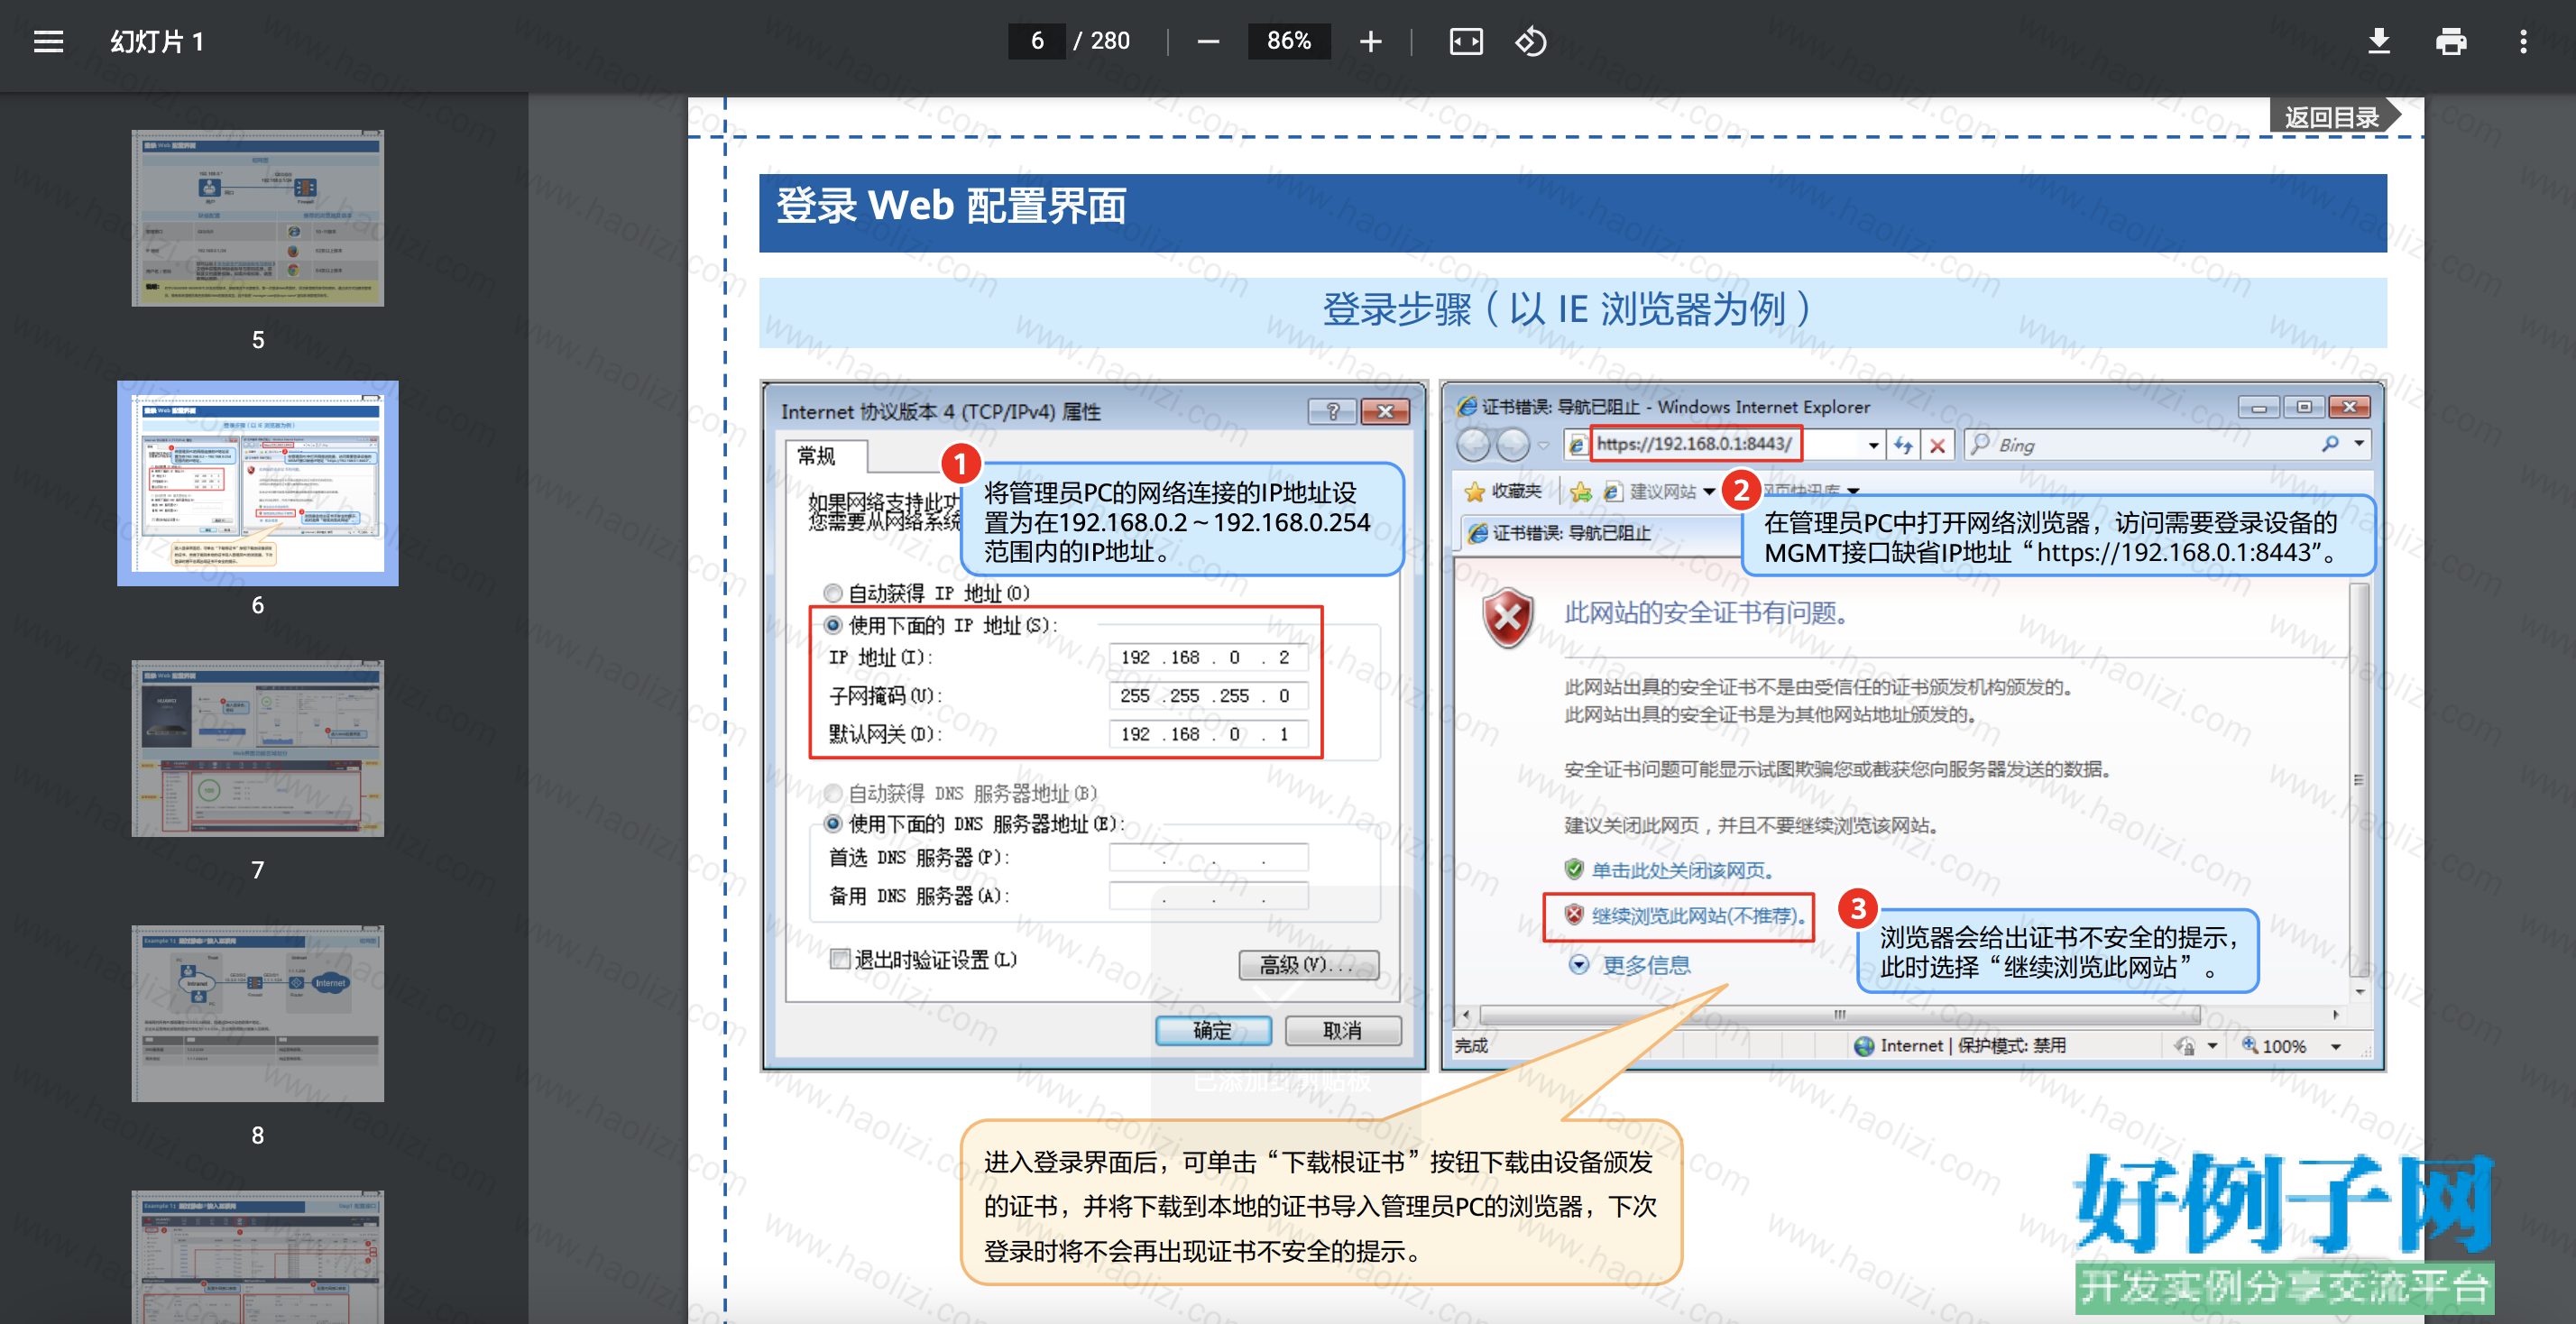2576x1324 pixels.
Task: Open the IE address bar dropdown
Action: point(1873,445)
